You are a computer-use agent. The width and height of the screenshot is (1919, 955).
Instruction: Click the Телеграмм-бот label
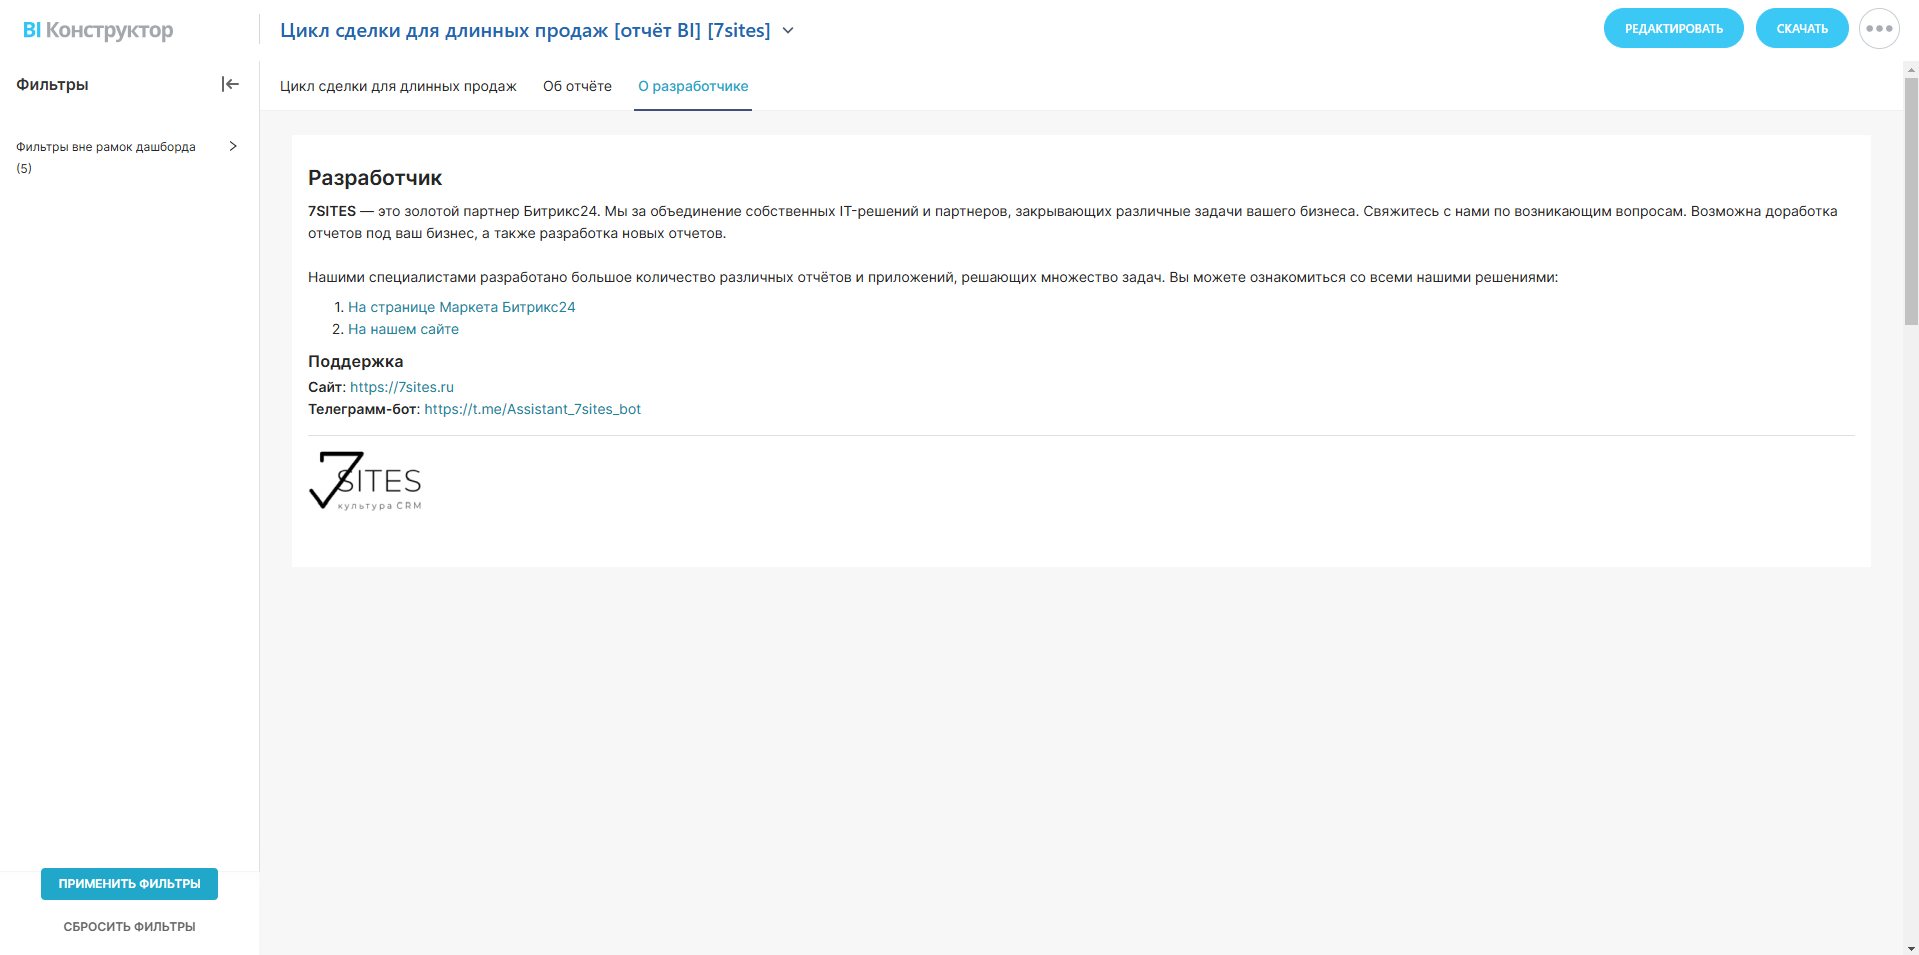(x=364, y=409)
